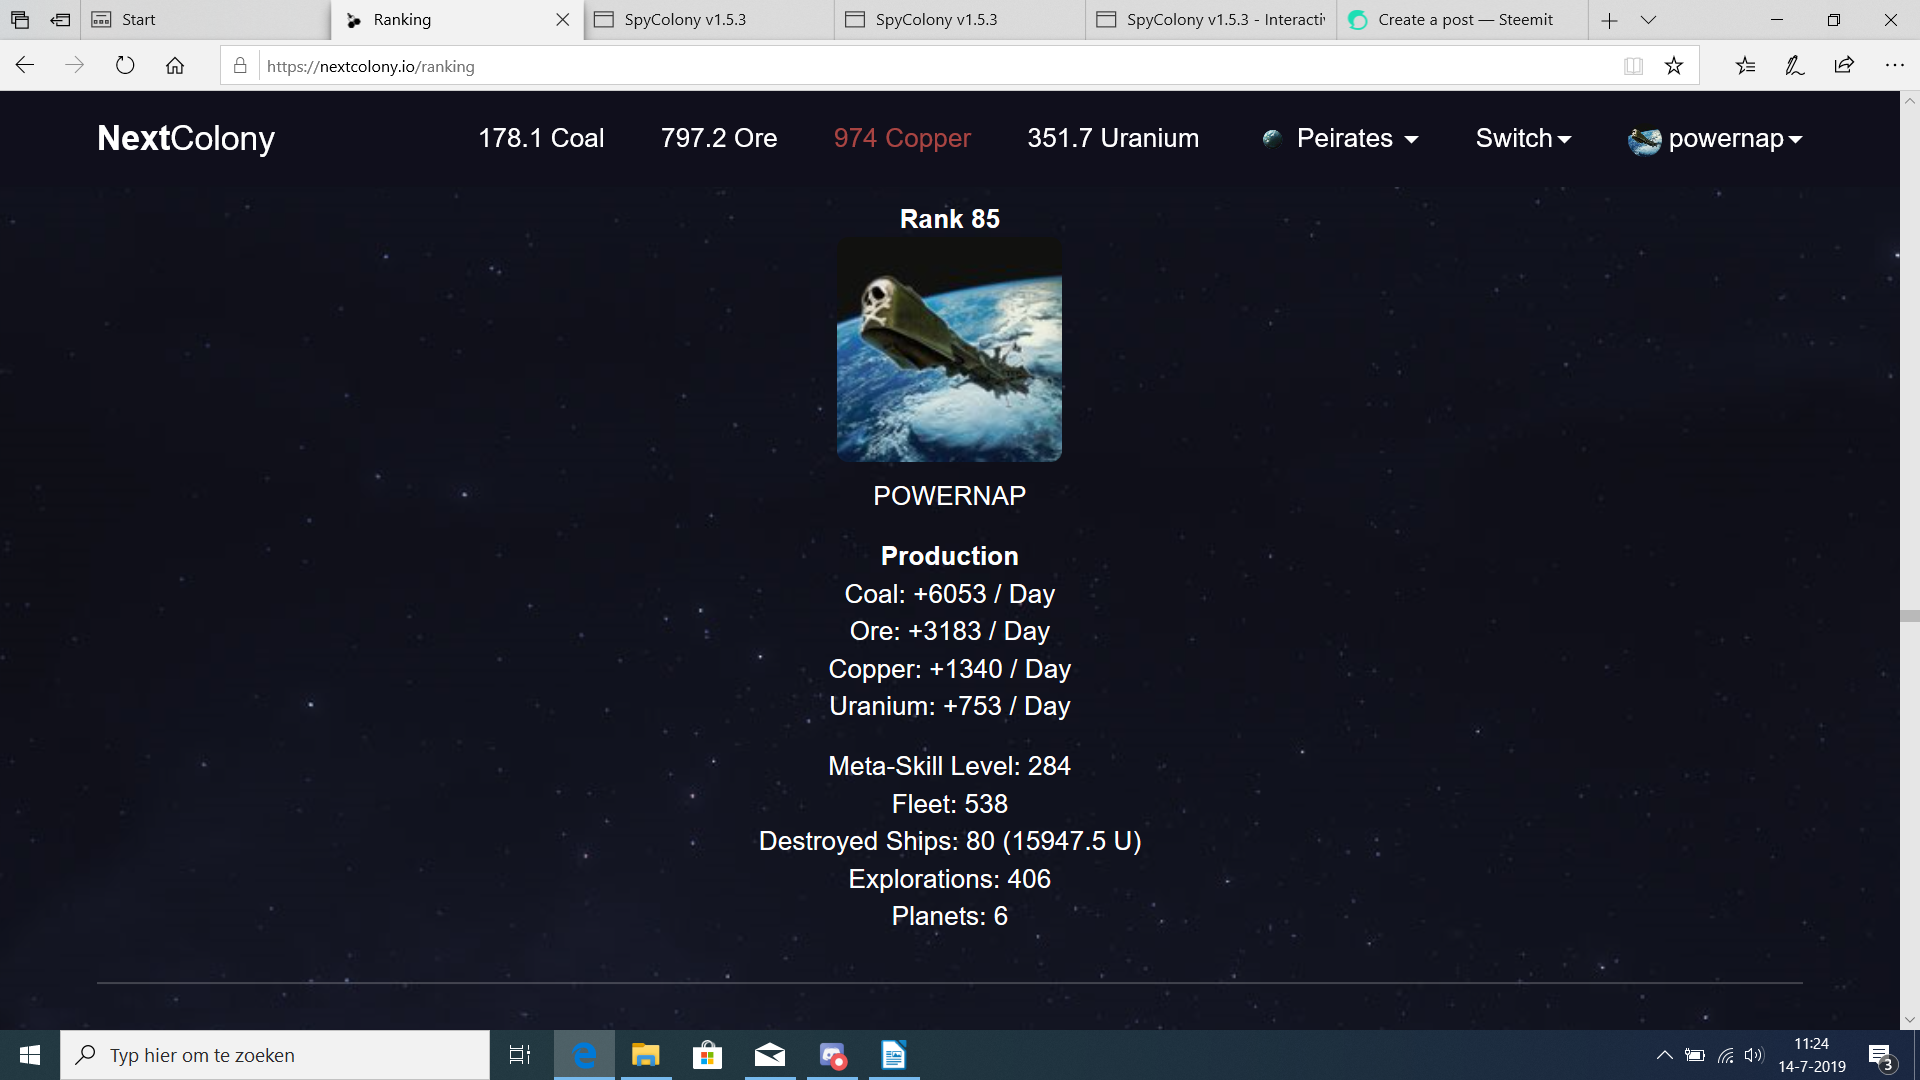Screen dimensions: 1920x1080
Task: Open File Explorer from taskbar
Action: click(x=646, y=1055)
